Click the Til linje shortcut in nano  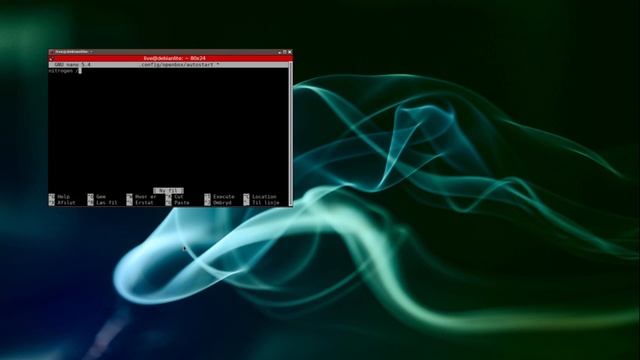click(262, 202)
